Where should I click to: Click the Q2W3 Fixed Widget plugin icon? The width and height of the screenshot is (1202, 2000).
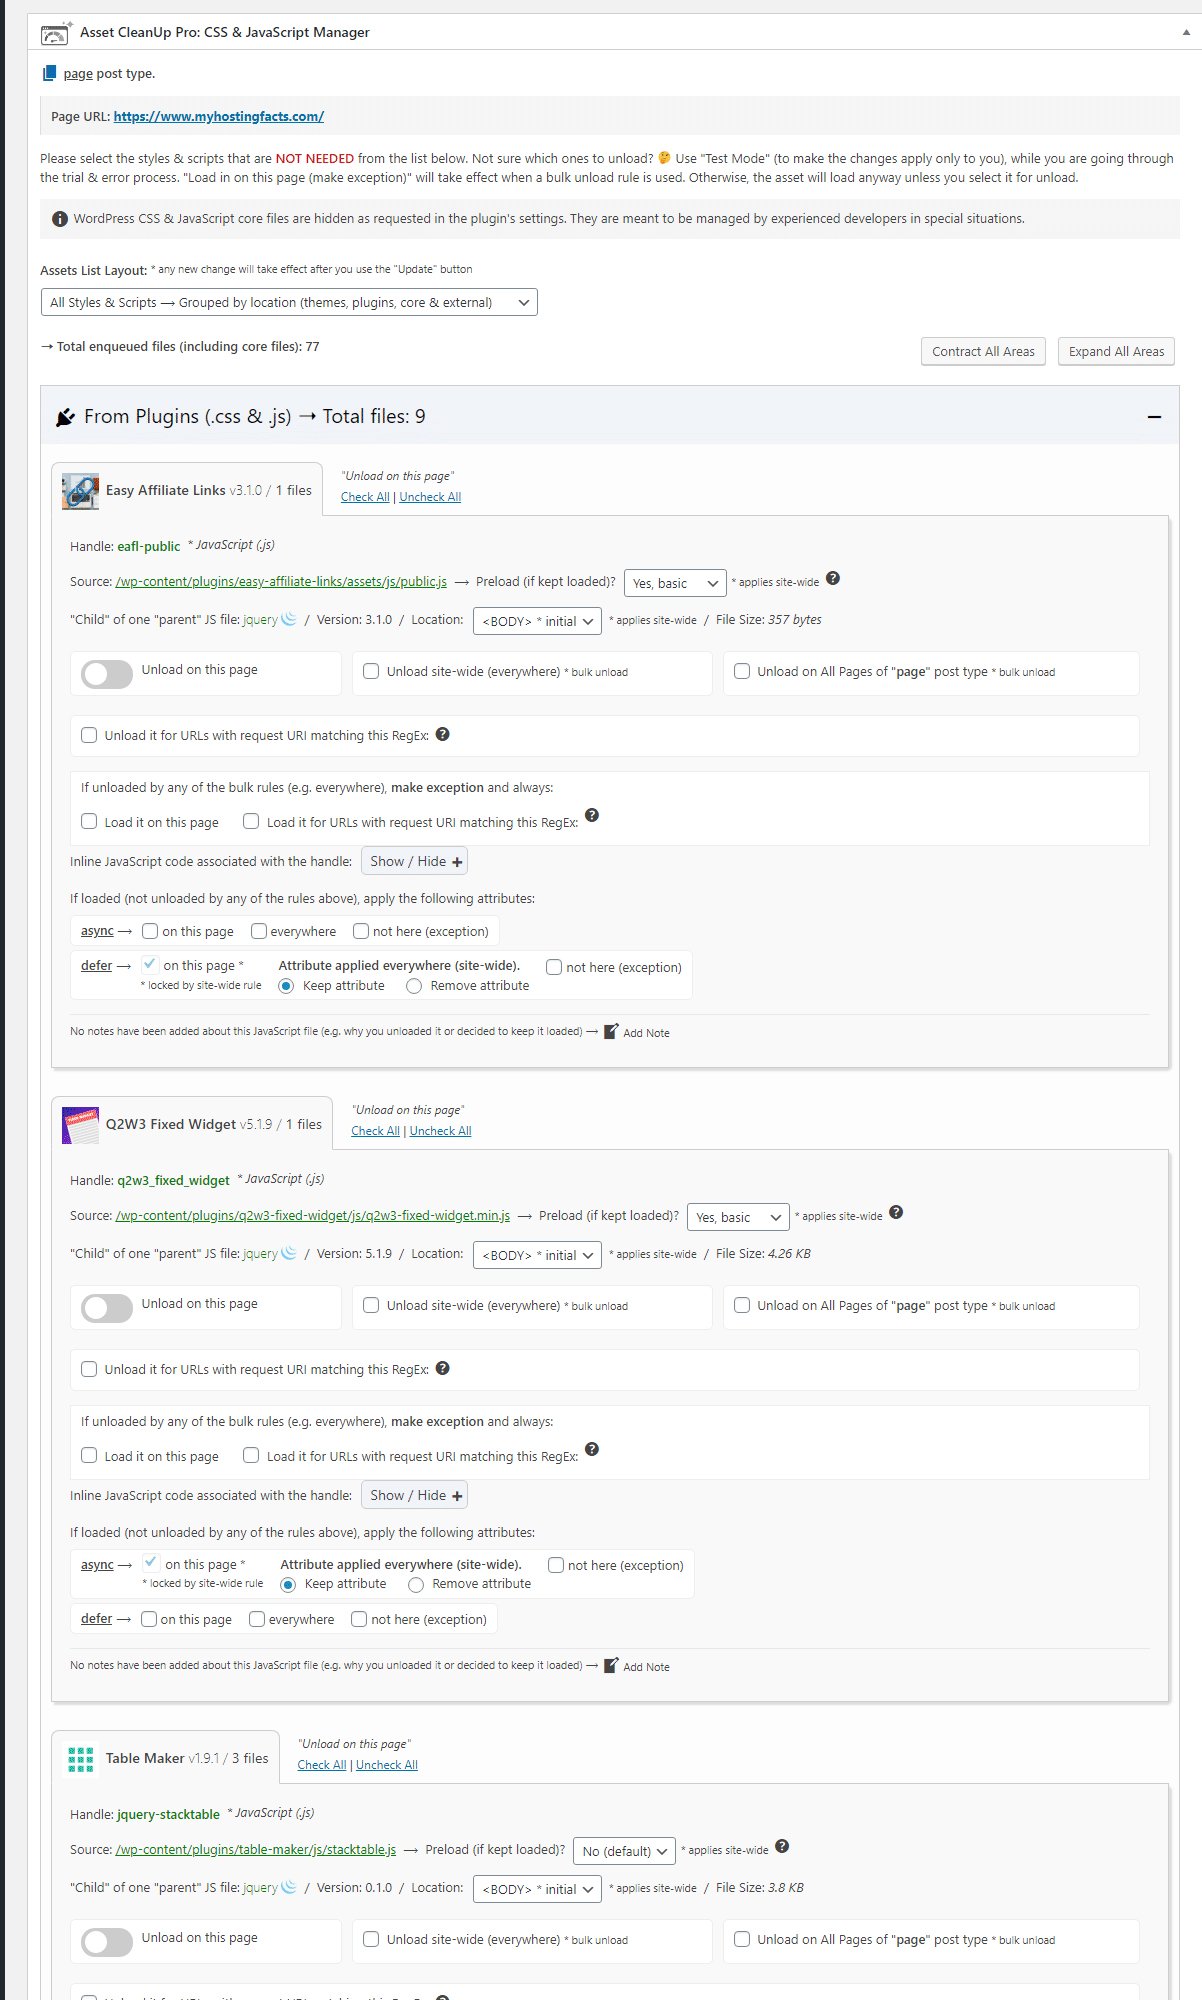(80, 1125)
